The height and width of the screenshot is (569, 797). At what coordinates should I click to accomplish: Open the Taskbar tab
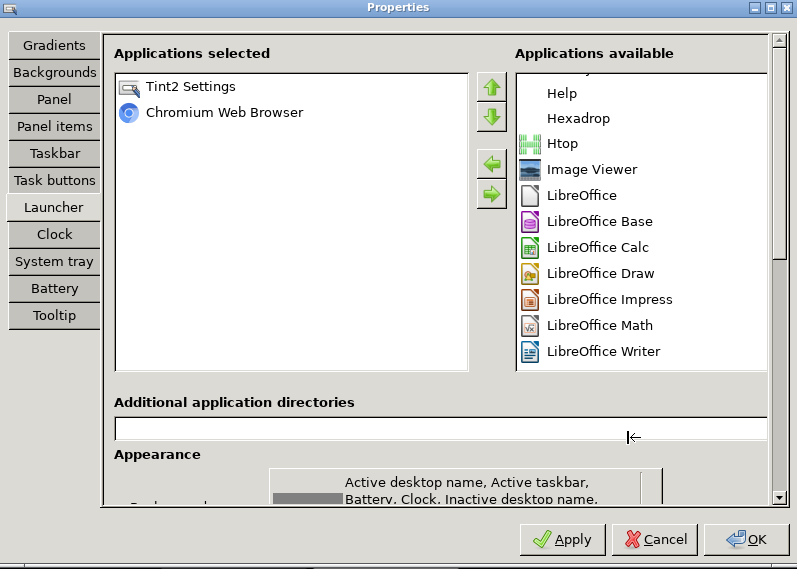point(54,153)
